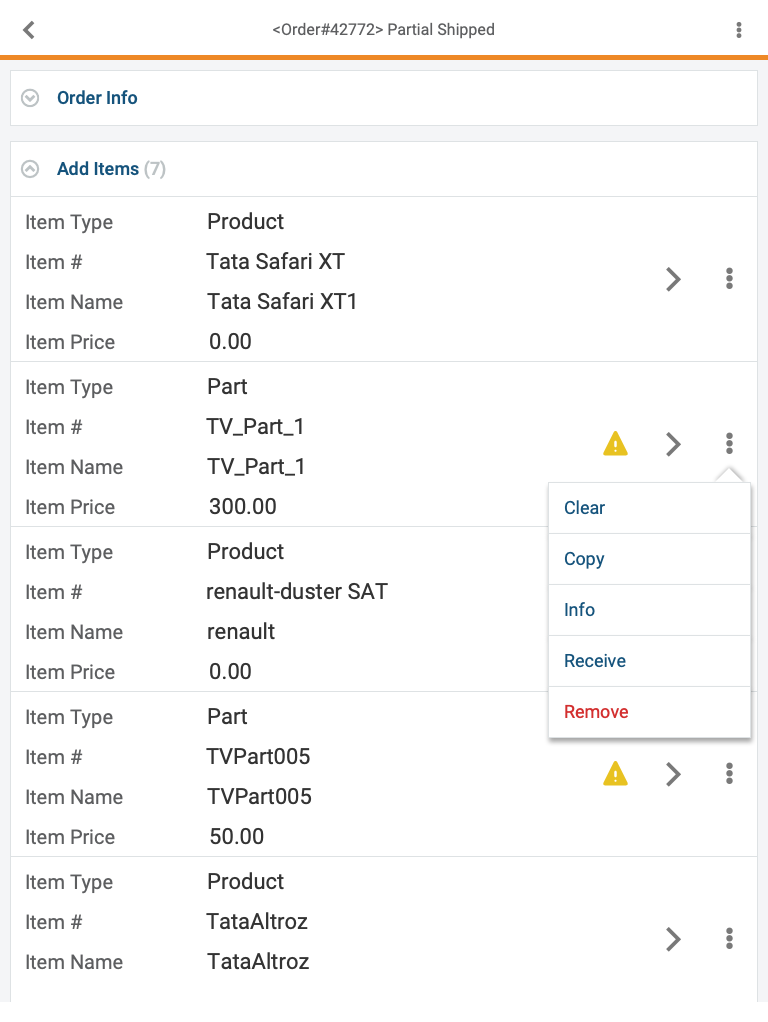
Task: Open more options for TataAltroz
Action: tap(730, 939)
